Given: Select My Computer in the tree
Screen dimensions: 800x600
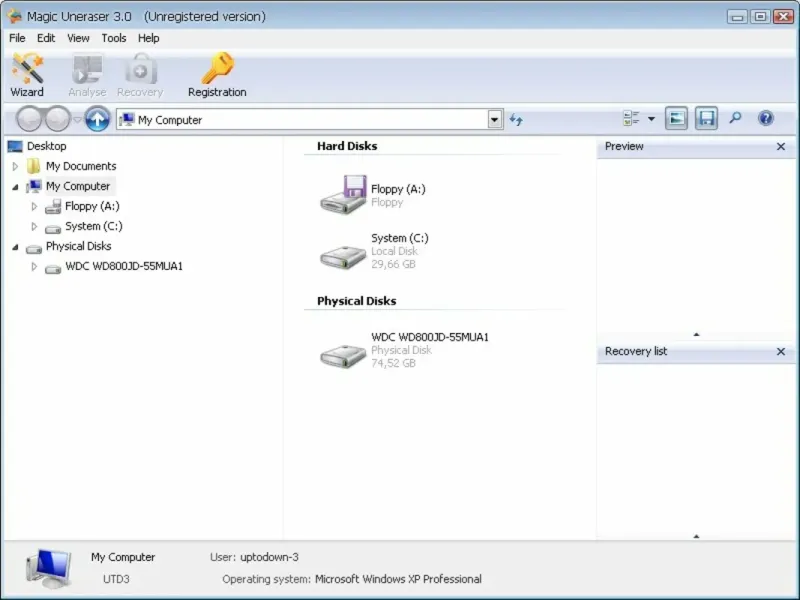Looking at the screenshot, I should click(x=78, y=186).
